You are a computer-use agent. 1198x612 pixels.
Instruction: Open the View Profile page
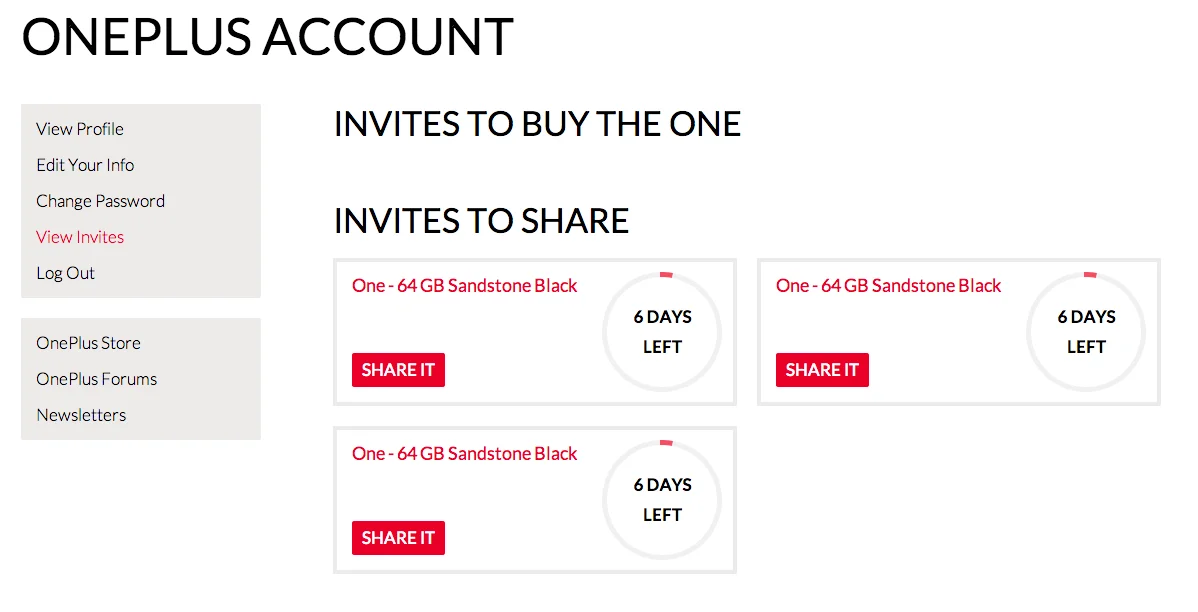(x=80, y=129)
